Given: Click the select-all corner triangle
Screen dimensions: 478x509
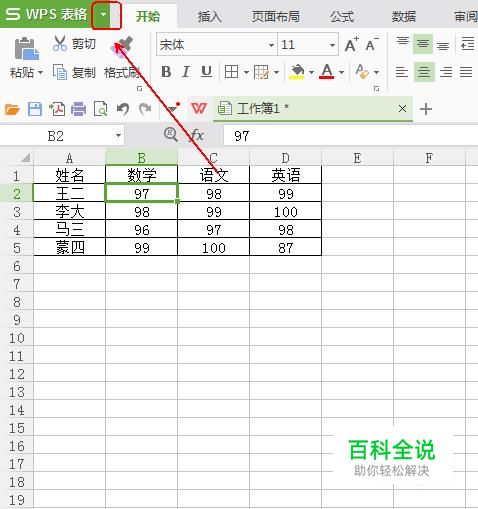Looking at the screenshot, I should [25, 157].
